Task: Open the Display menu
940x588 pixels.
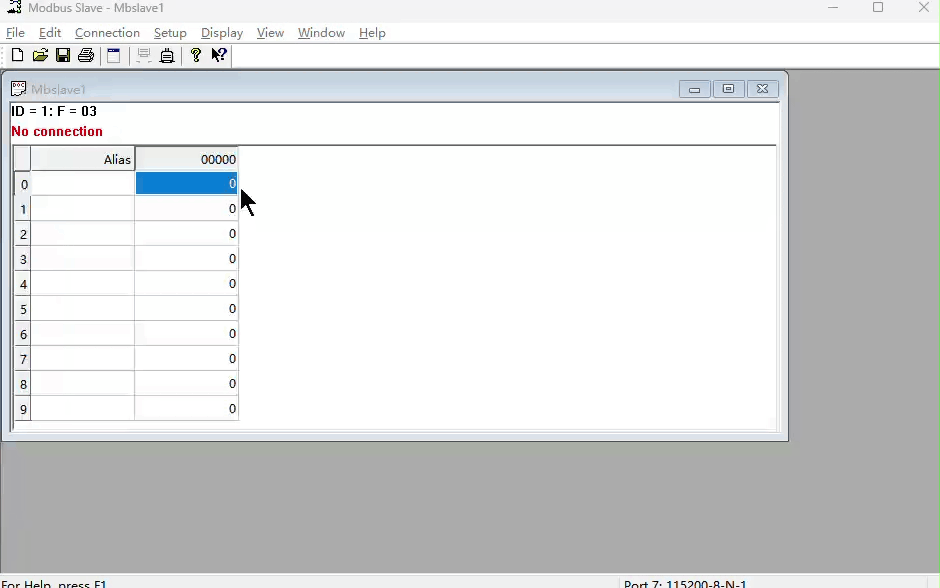Action: point(221,33)
